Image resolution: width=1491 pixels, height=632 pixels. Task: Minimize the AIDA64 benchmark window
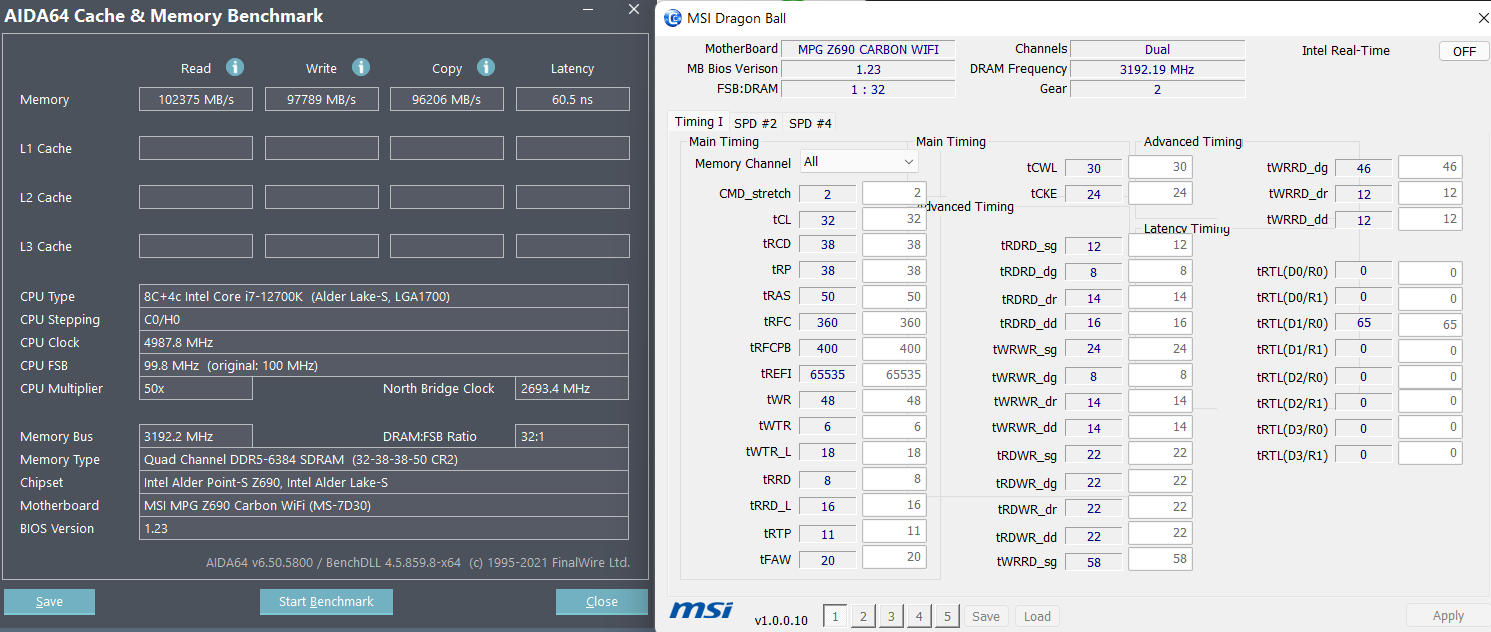tap(586, 9)
